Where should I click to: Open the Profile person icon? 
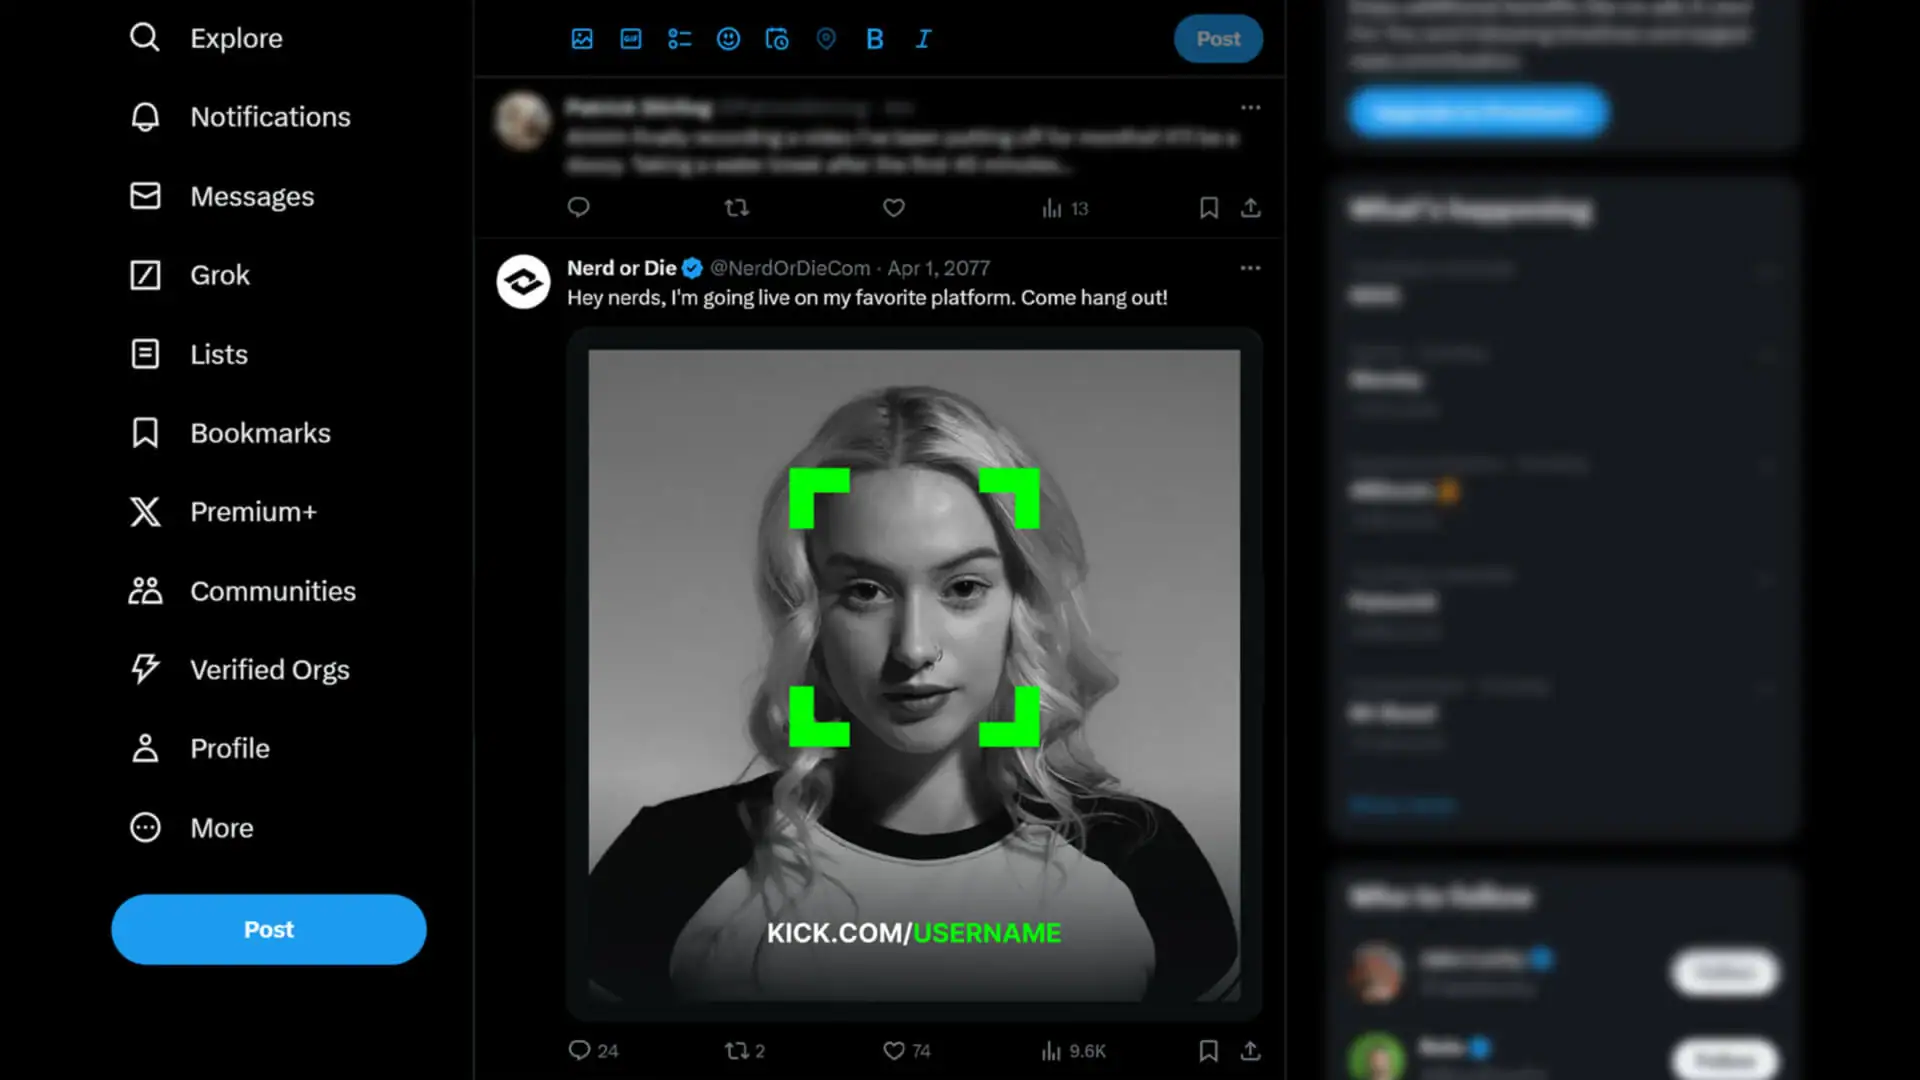tap(145, 748)
